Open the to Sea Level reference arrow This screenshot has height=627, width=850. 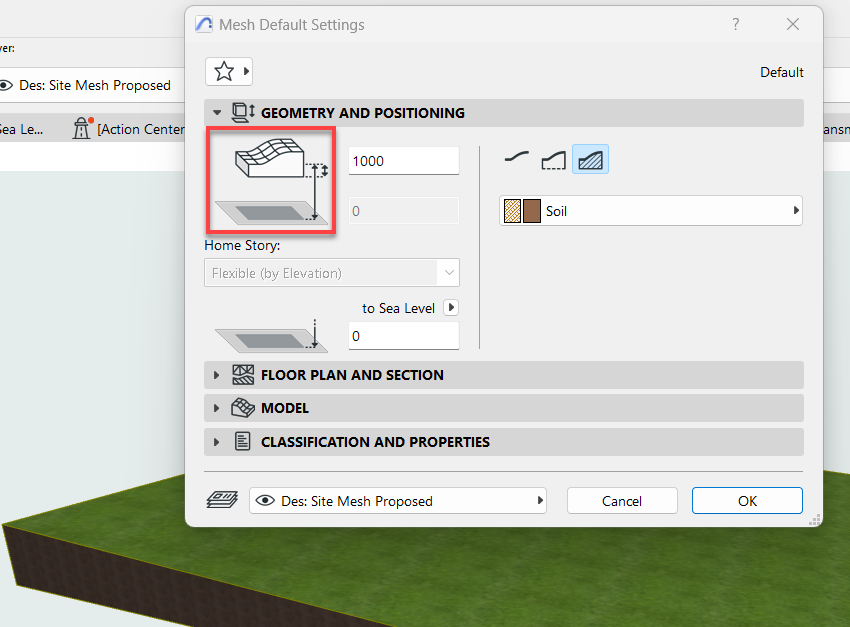(450, 308)
